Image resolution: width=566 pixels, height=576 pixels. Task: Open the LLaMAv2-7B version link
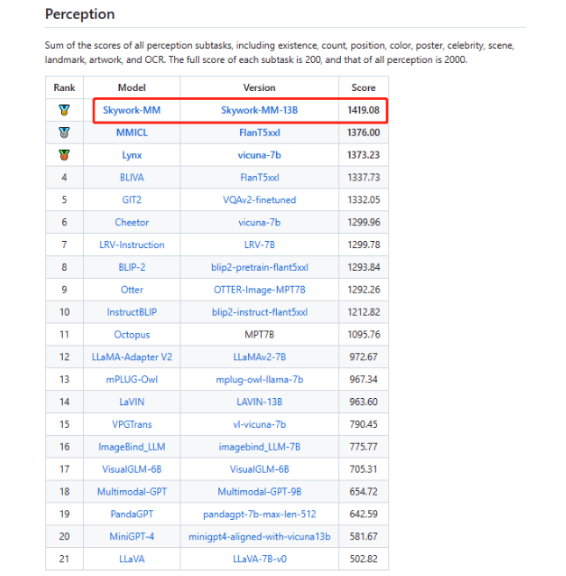(259, 357)
